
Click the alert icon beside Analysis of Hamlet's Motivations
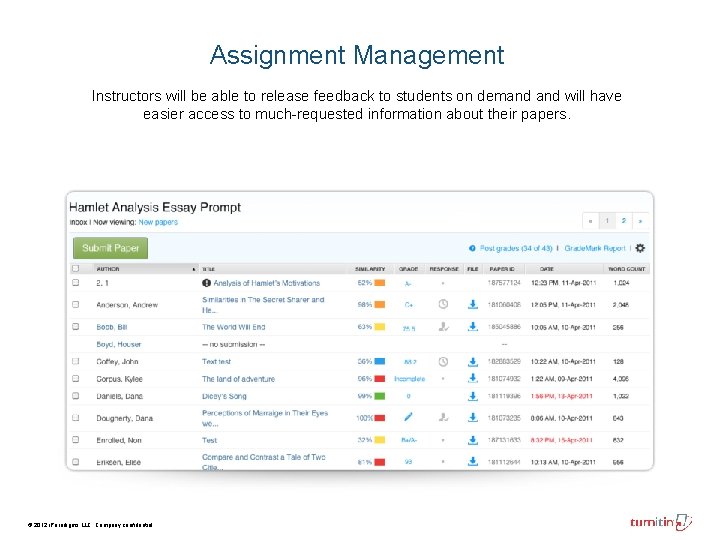coord(207,283)
